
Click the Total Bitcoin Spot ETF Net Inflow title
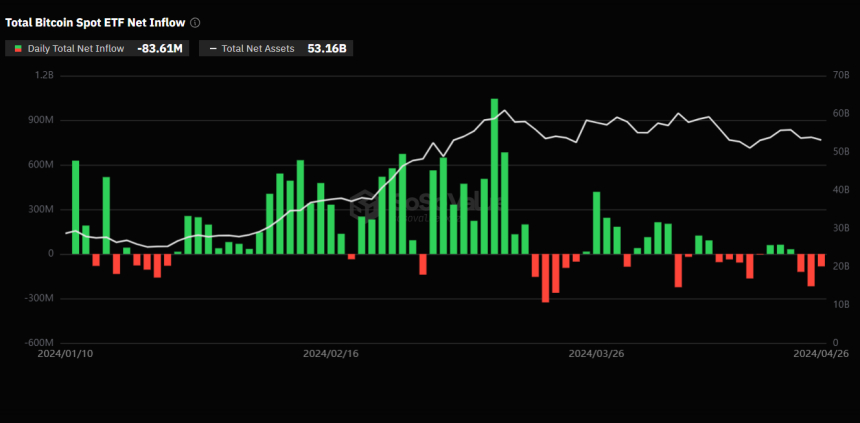pos(95,22)
